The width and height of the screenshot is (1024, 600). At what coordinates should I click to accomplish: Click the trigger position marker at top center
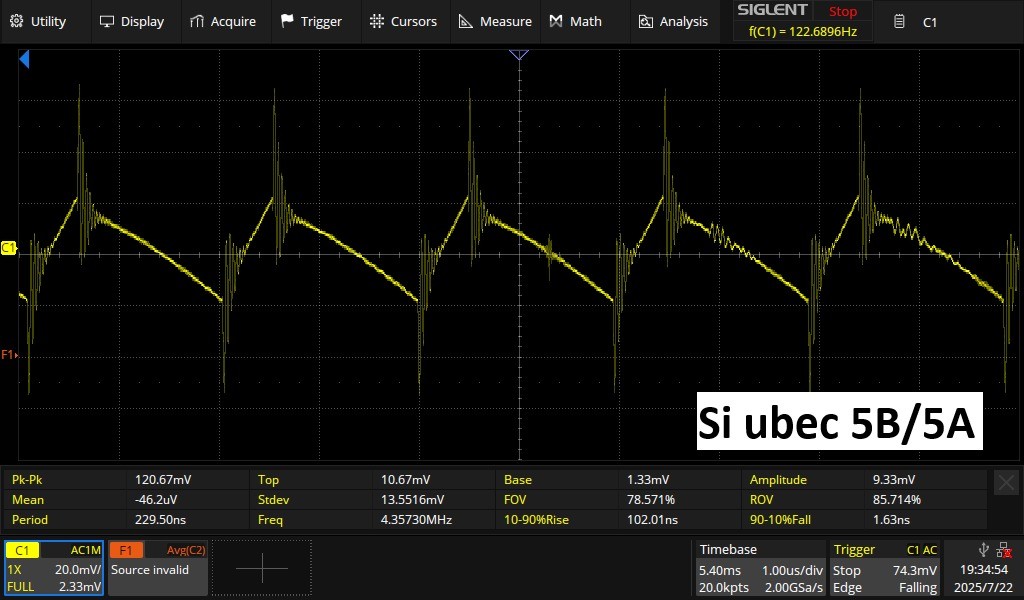coord(519,55)
